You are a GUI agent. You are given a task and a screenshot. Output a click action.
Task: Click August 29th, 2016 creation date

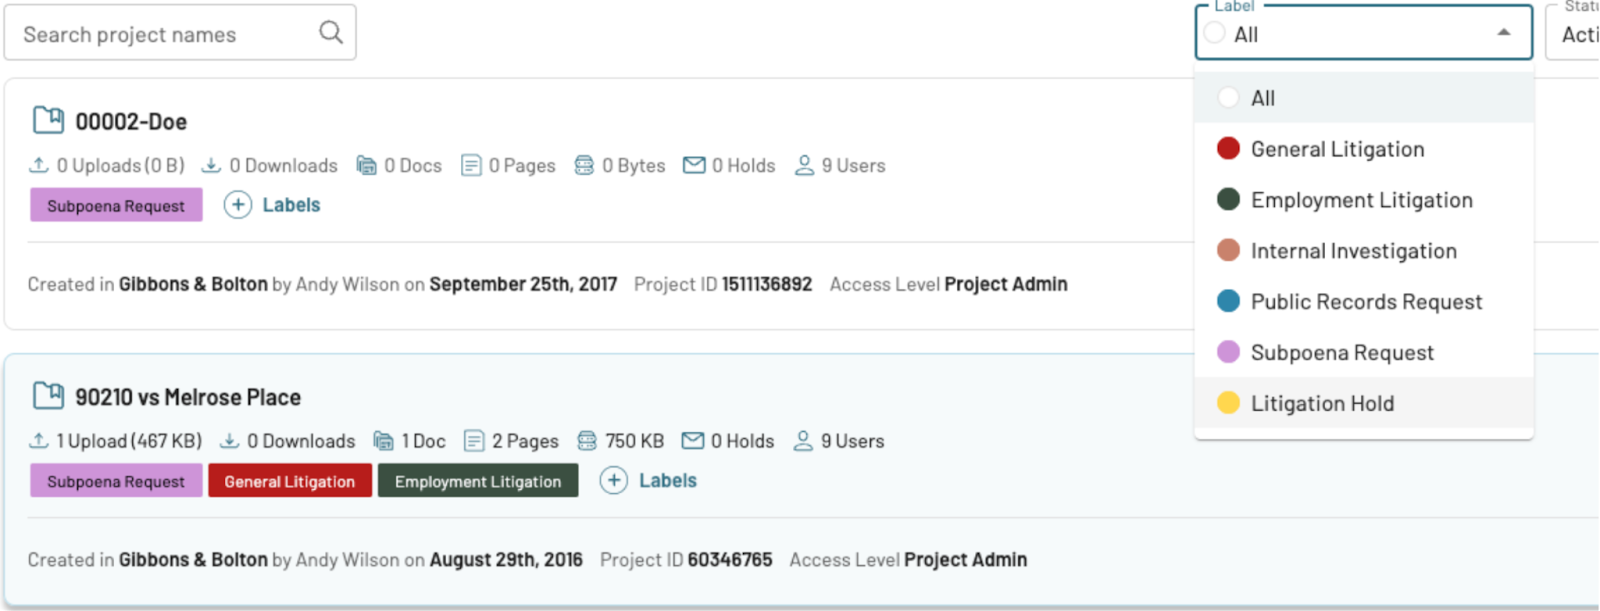point(506,560)
